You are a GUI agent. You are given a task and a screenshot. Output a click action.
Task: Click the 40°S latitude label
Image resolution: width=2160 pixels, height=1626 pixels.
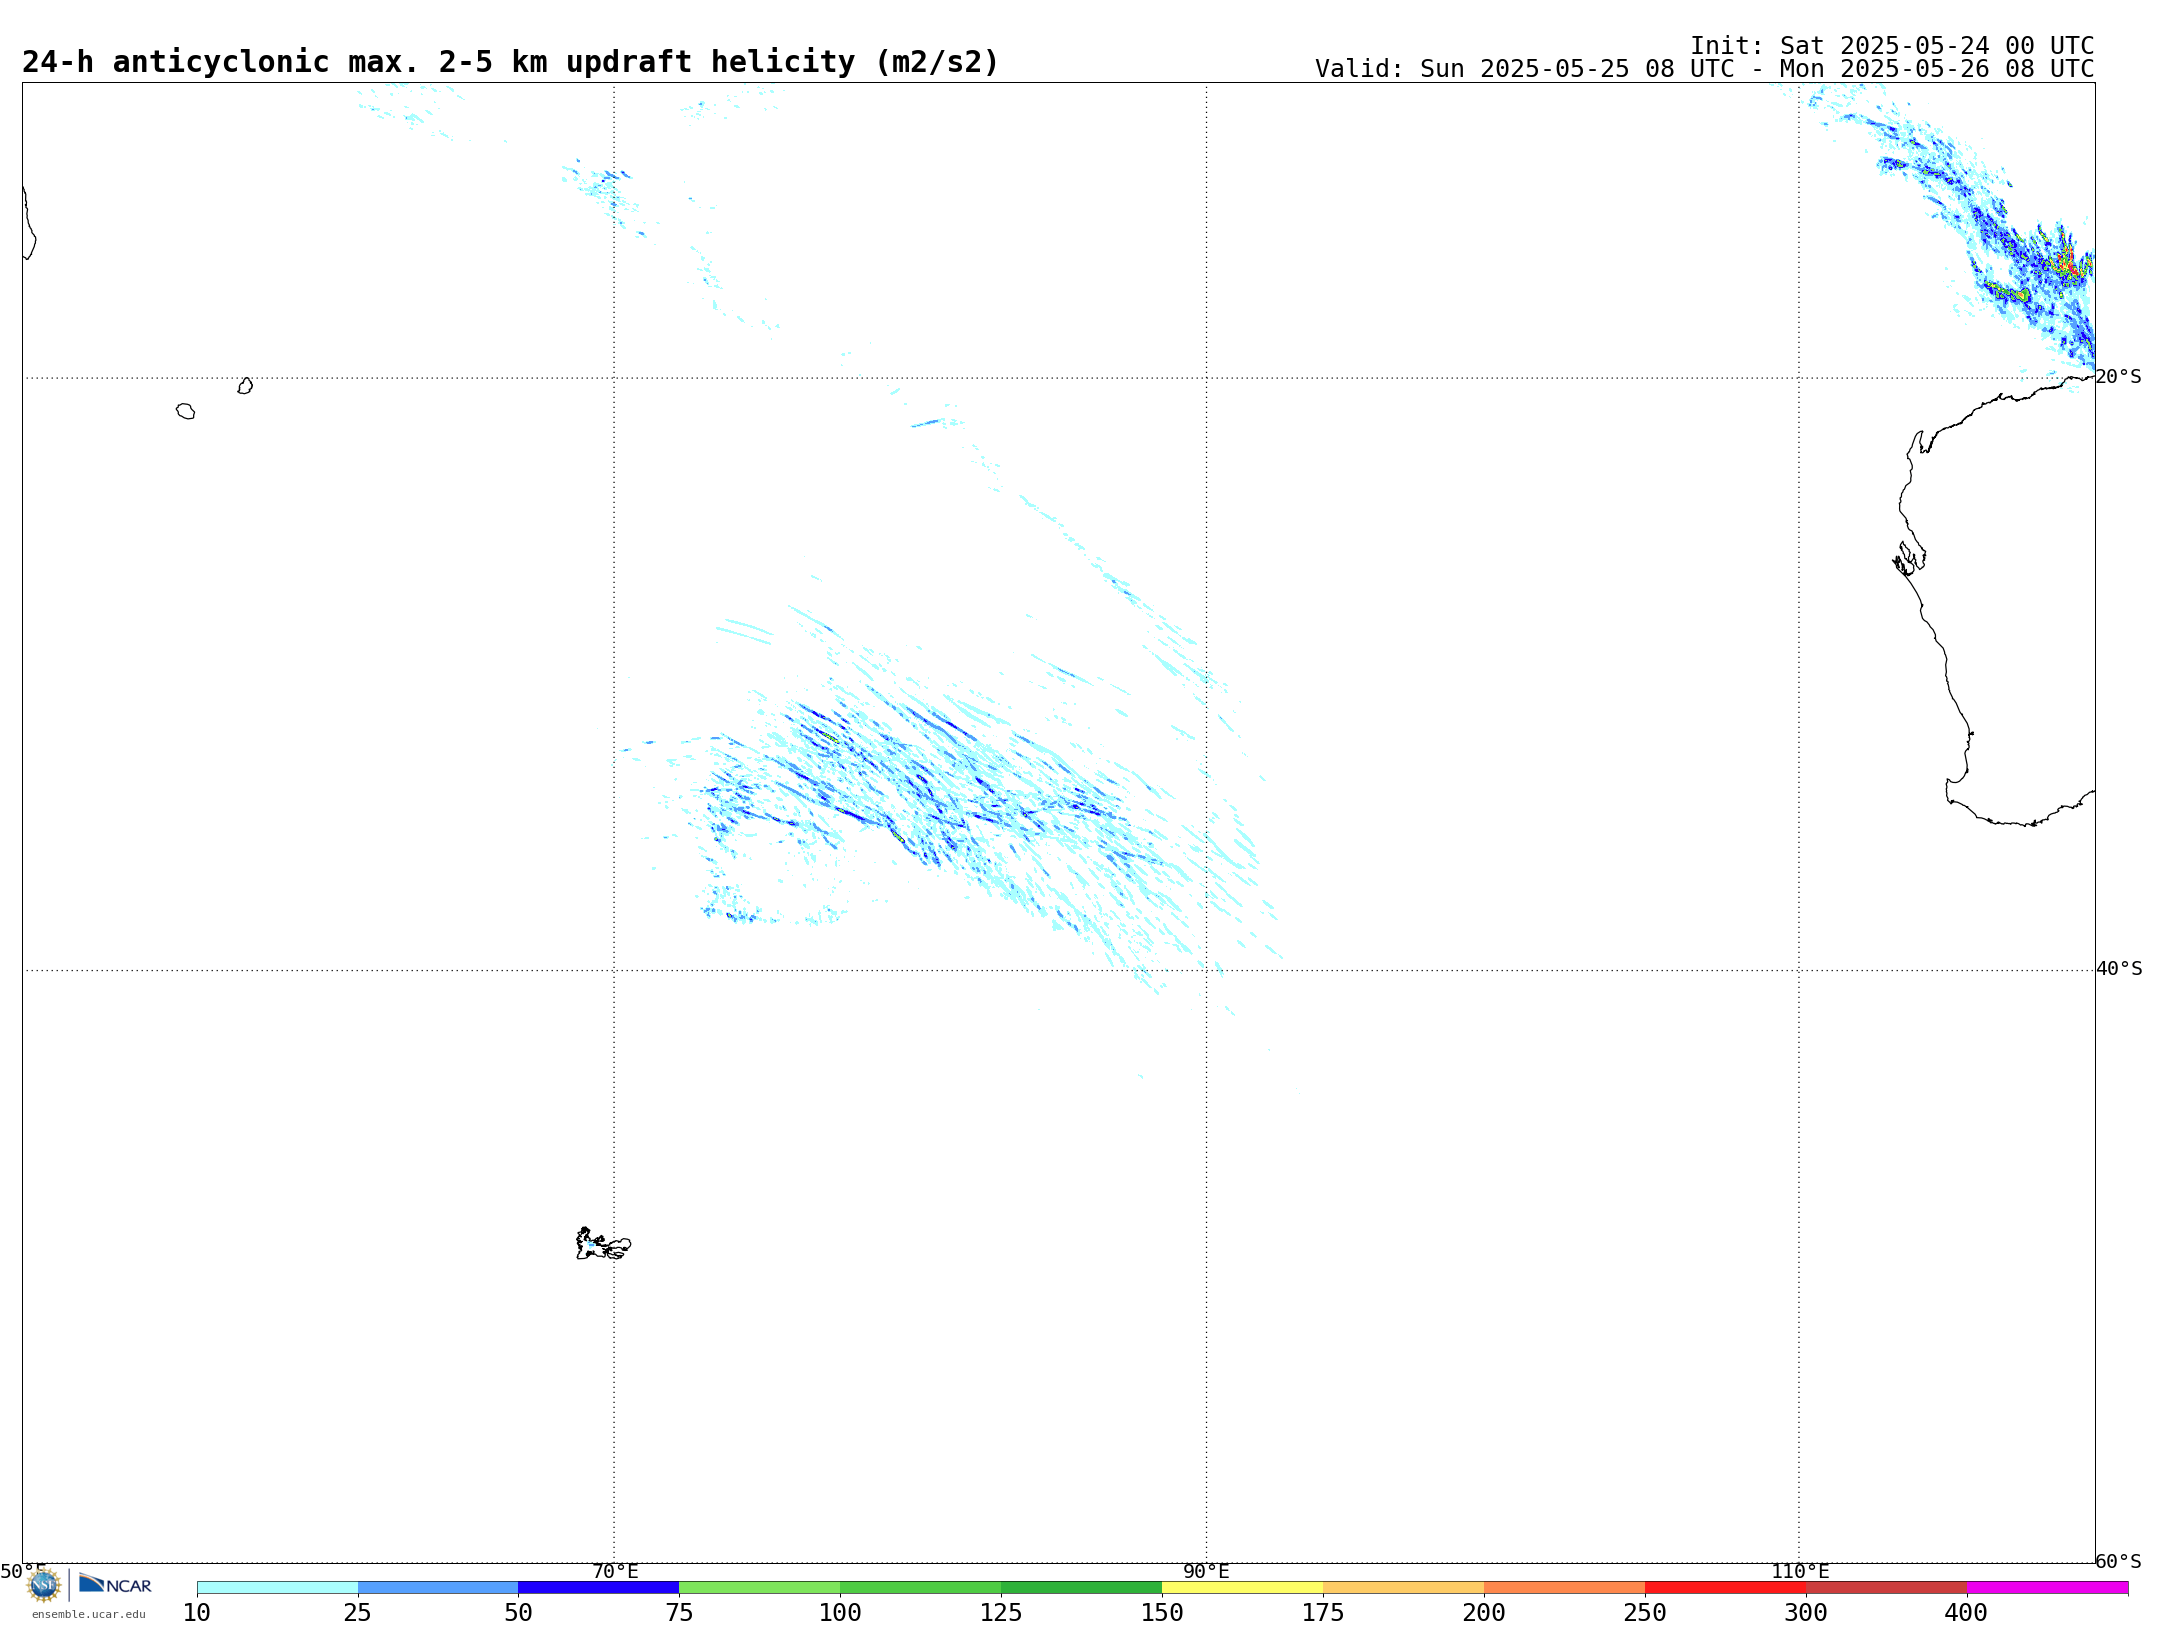click(2119, 968)
